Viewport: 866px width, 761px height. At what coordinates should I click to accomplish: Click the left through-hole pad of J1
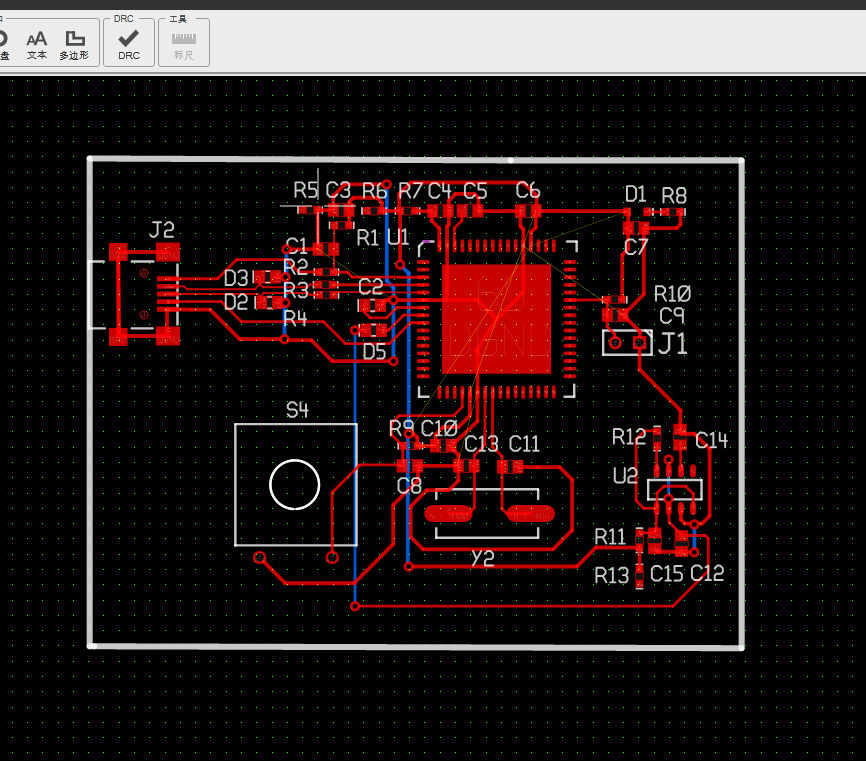pyautogui.click(x=615, y=343)
